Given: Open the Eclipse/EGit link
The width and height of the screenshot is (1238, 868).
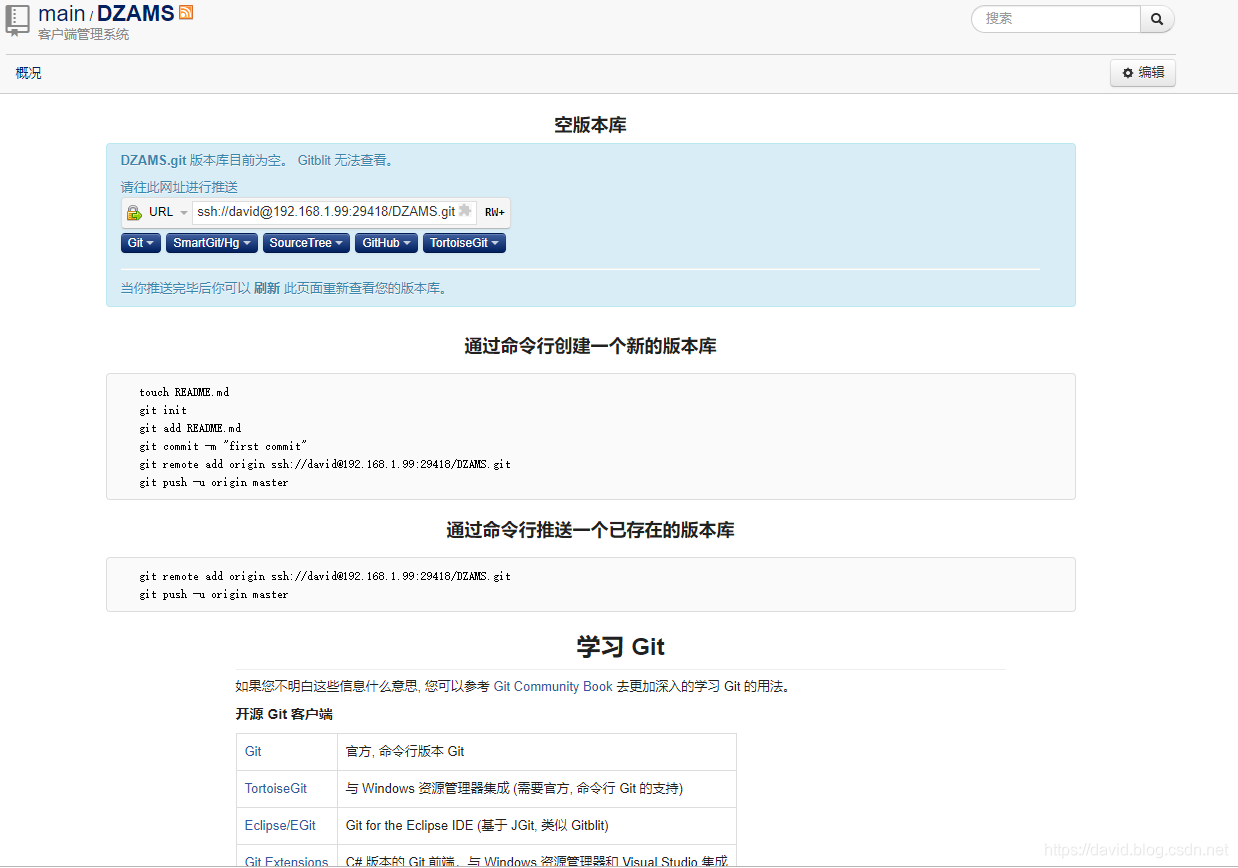Looking at the screenshot, I should [x=280, y=825].
